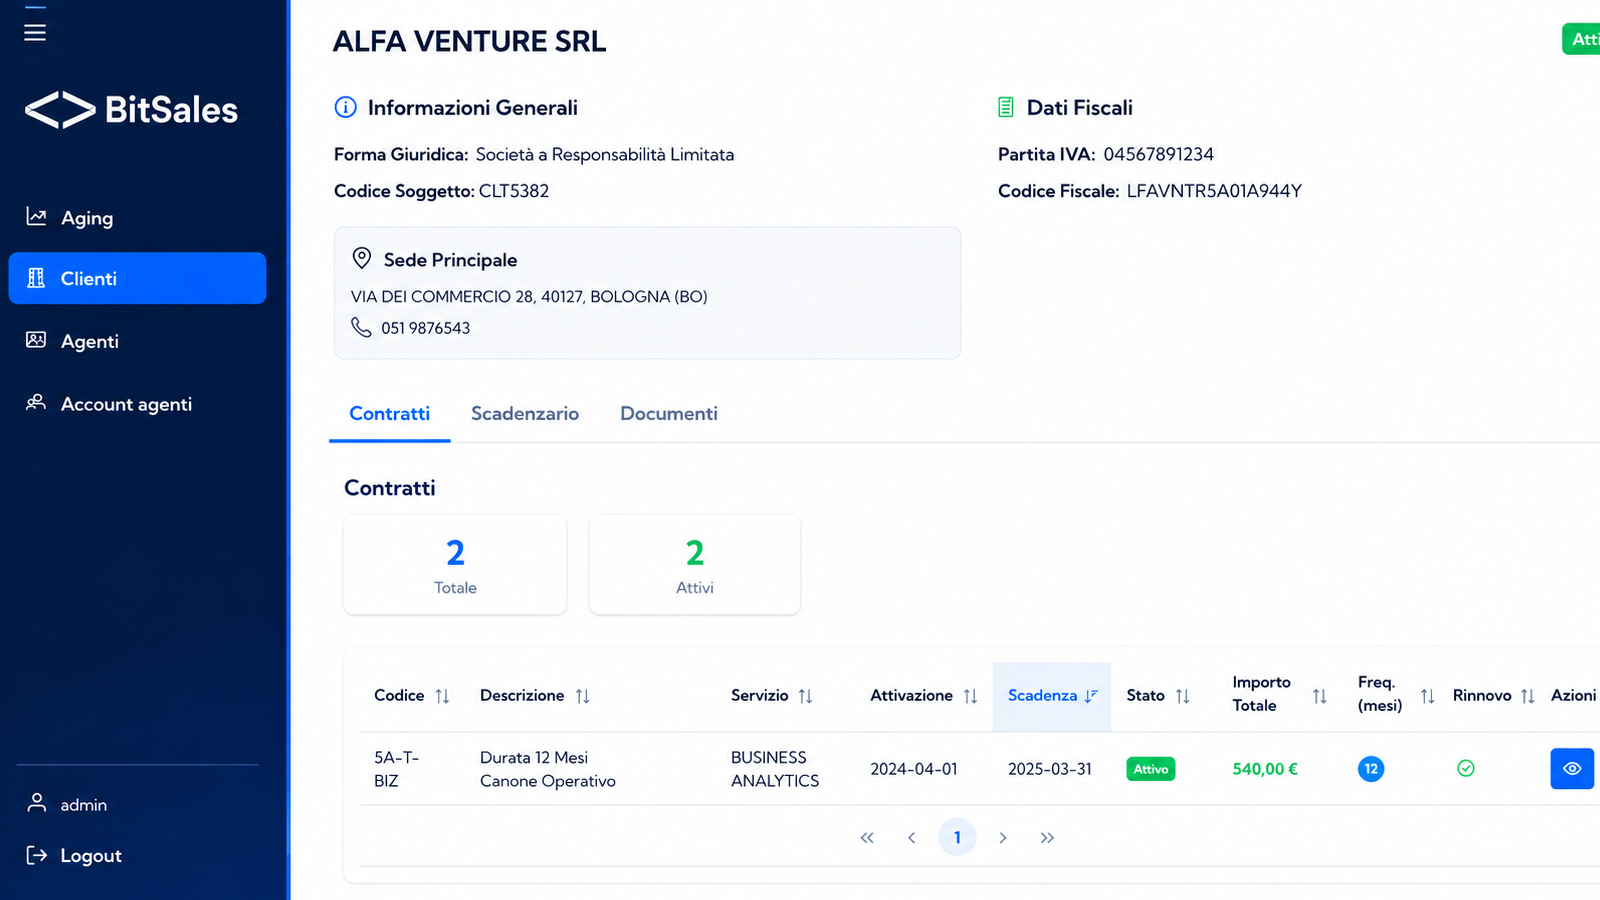Screen dimensions: 1600x900
Task: Click the 540,00 € amount
Action: tap(1265, 769)
